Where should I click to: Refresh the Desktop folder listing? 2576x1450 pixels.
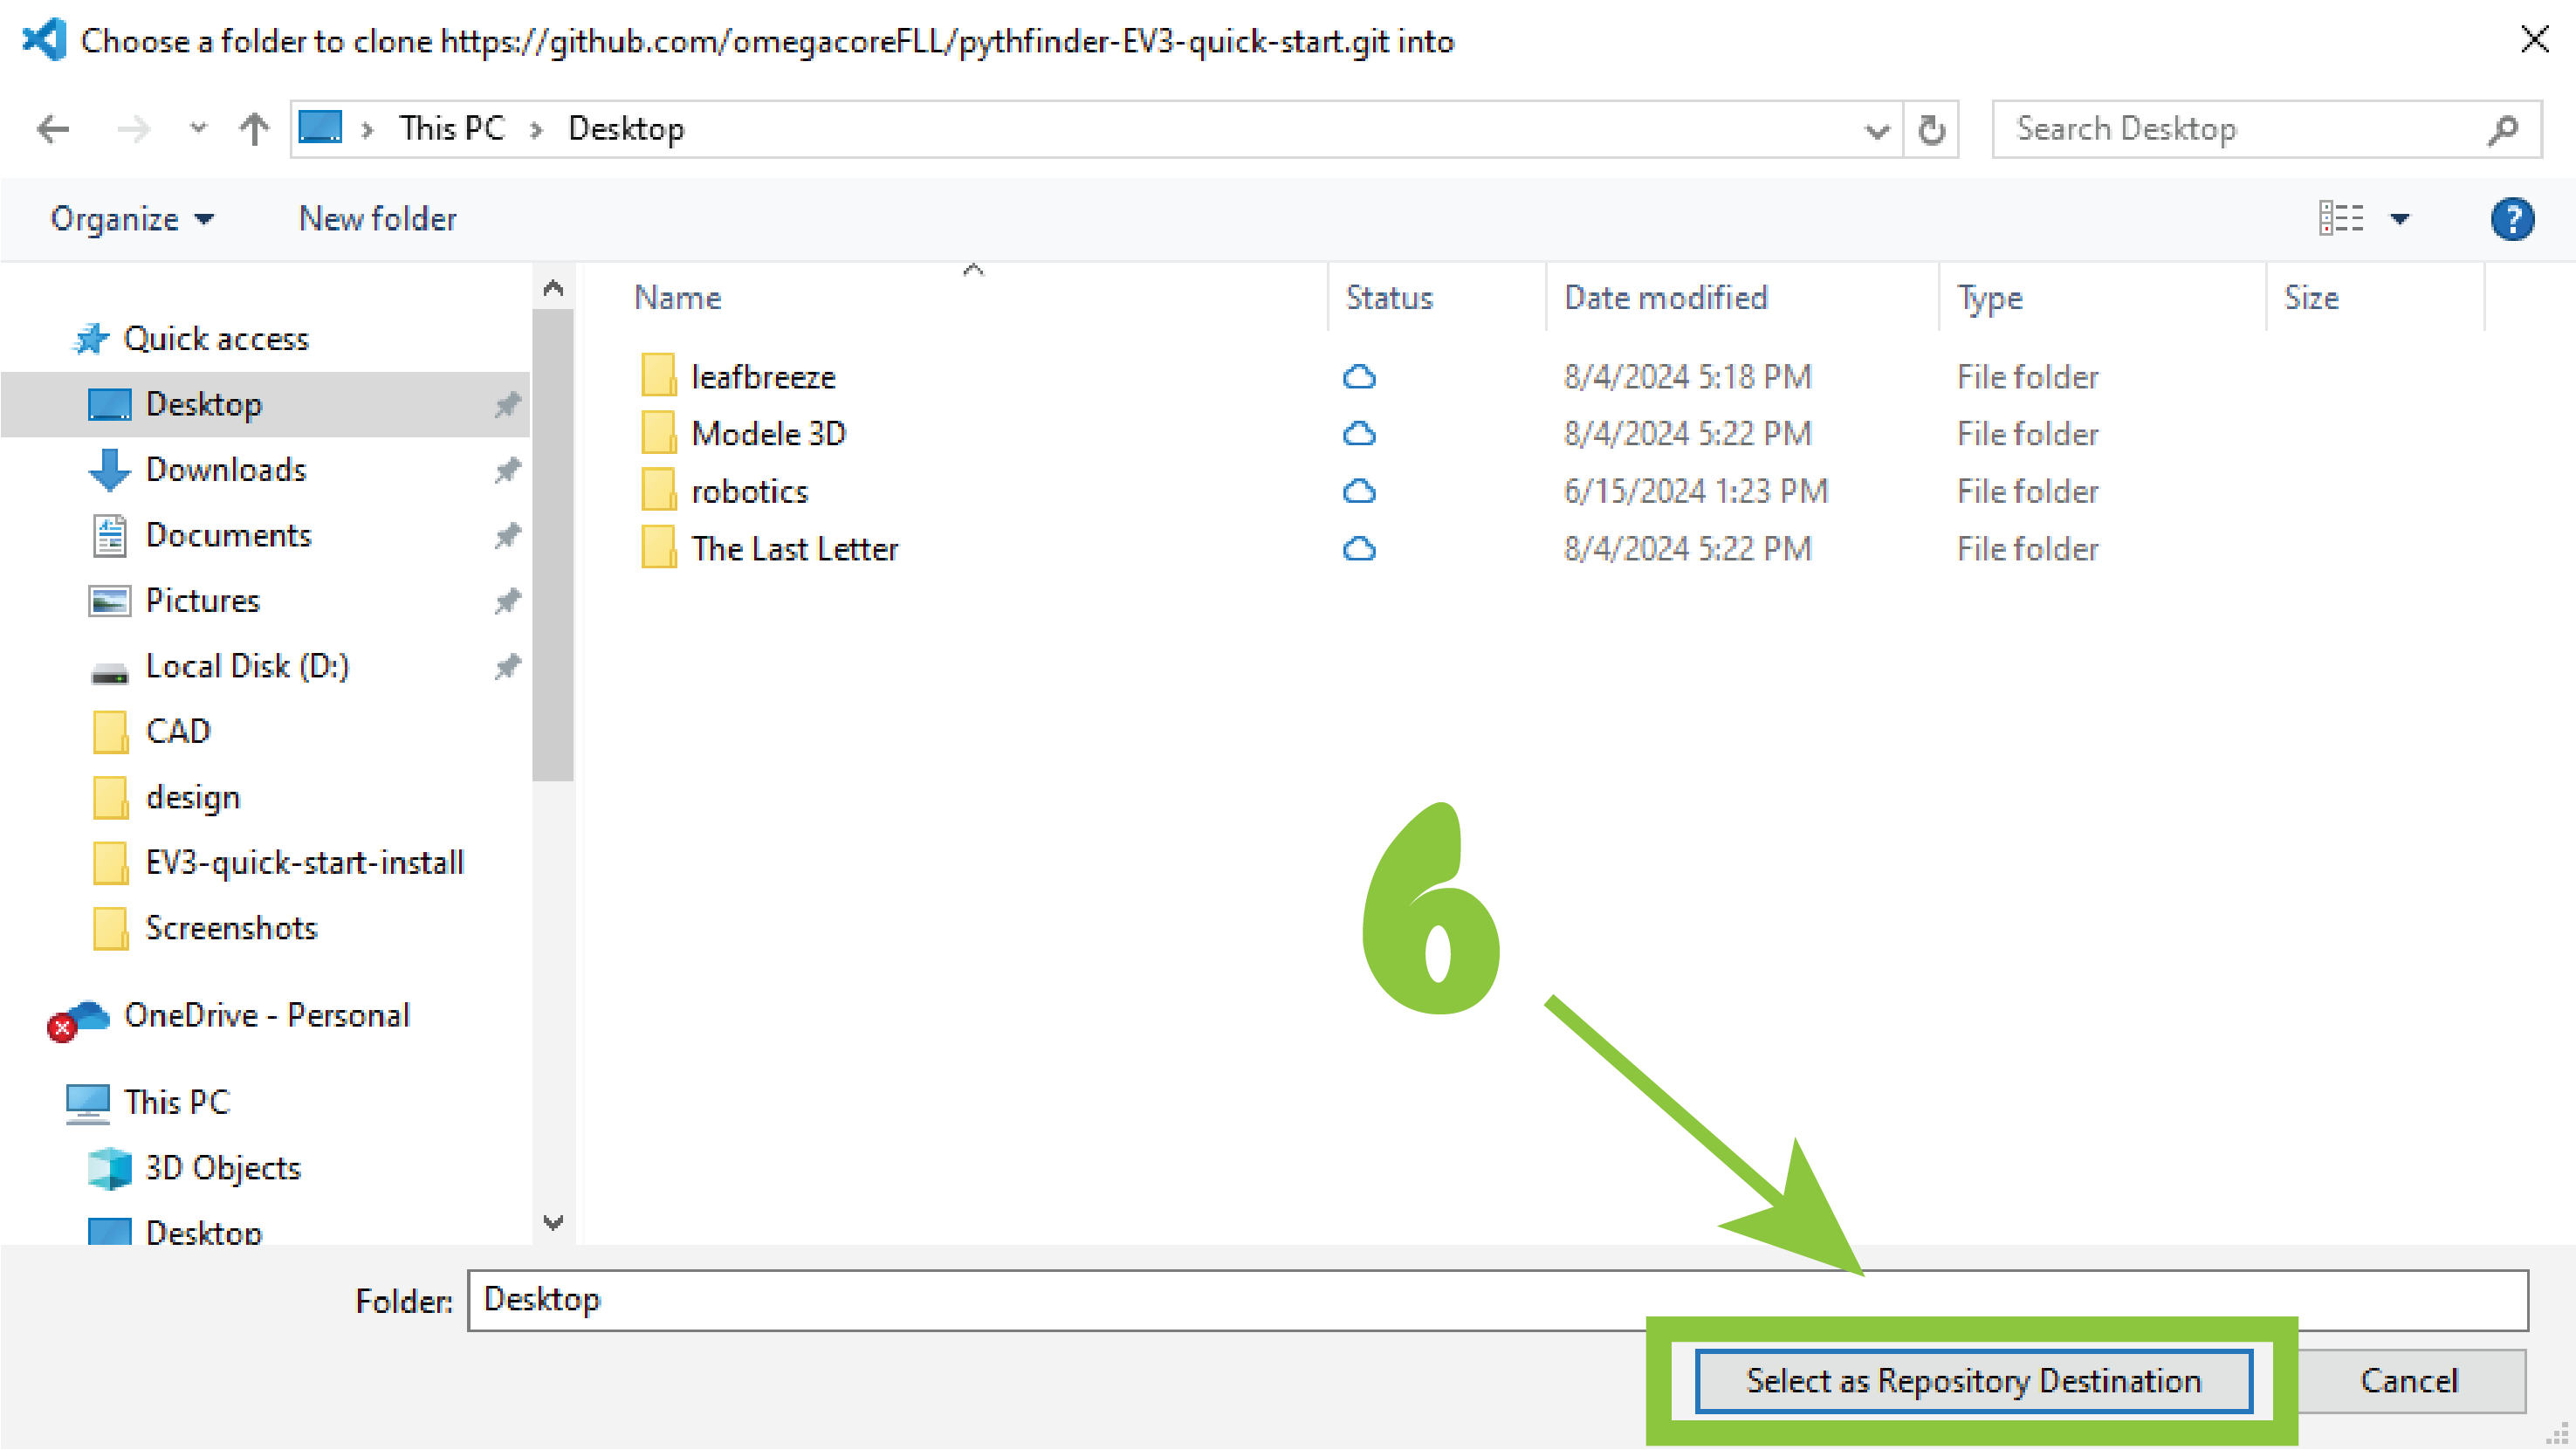pyautogui.click(x=1931, y=129)
